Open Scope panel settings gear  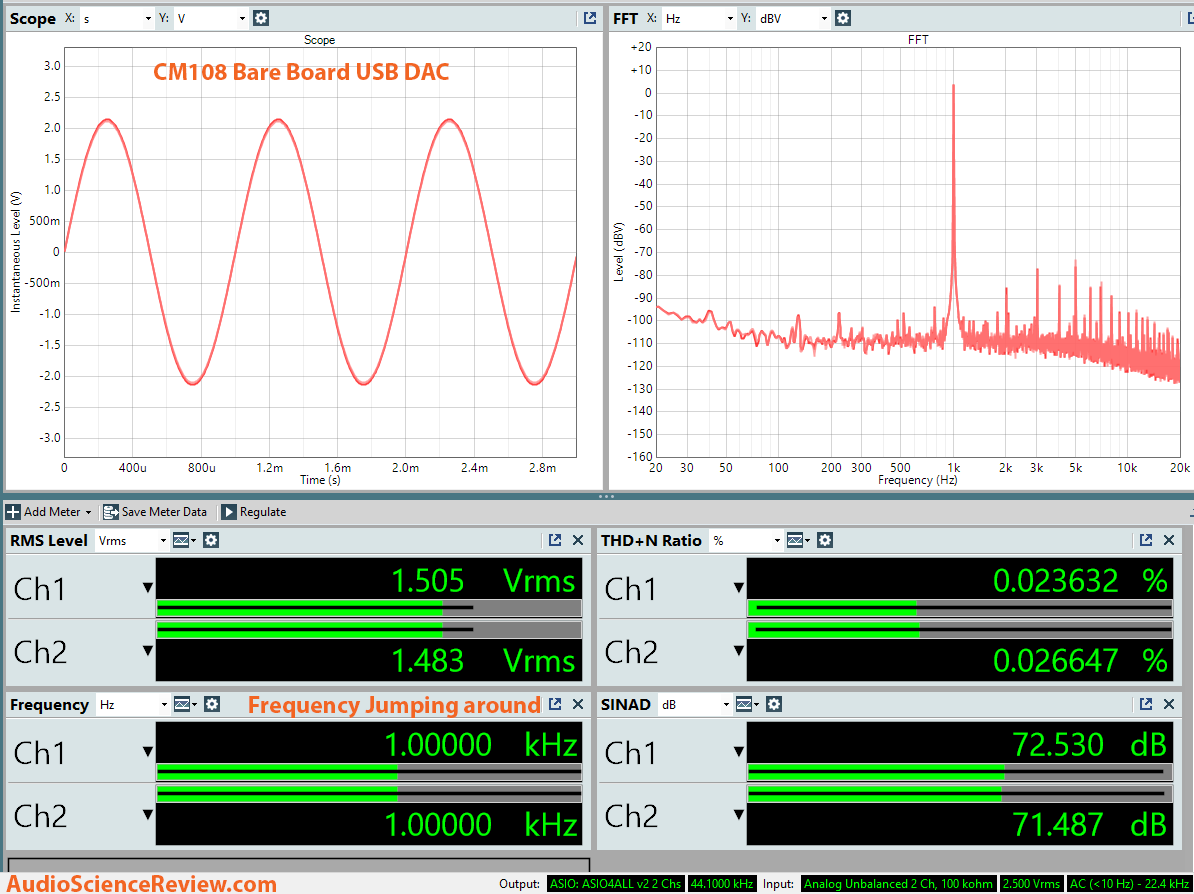[x=260, y=18]
